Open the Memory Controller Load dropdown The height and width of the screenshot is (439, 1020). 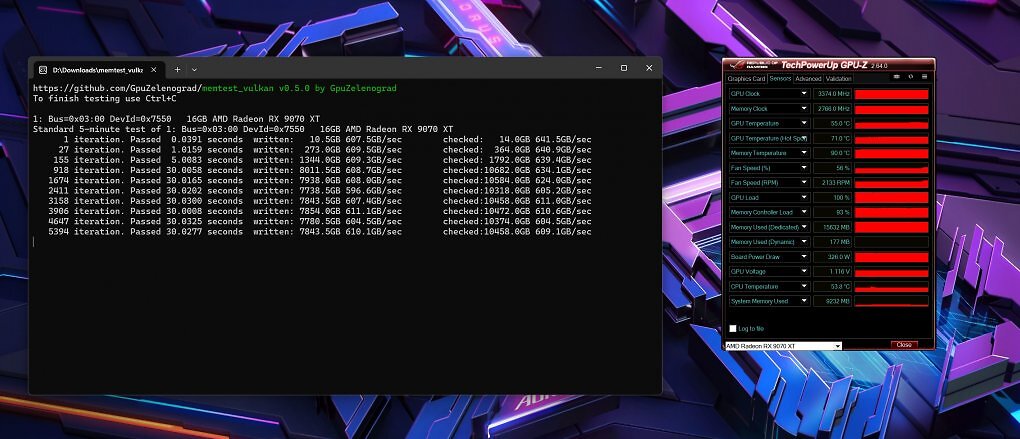tap(805, 212)
